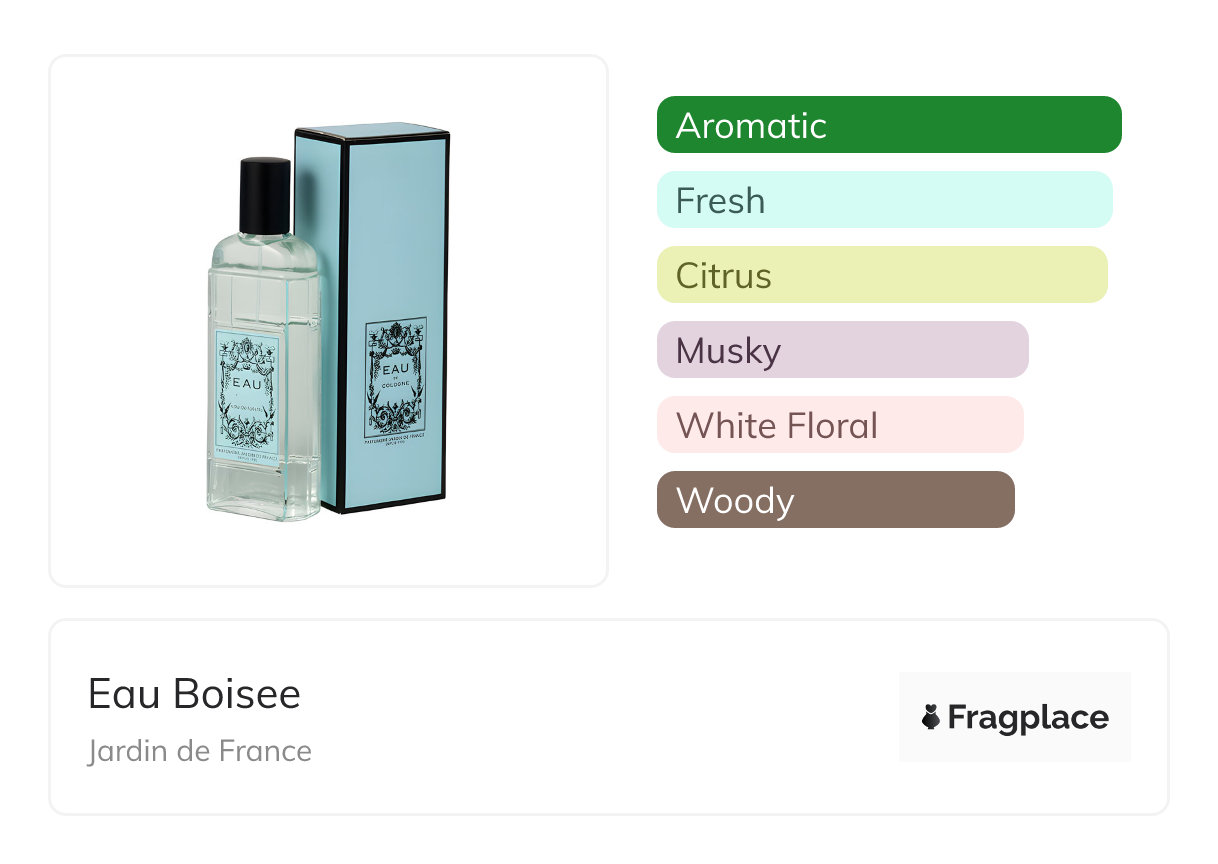Click the Fragplace wordmark text
Image resolution: width=1218 pixels, height=864 pixels.
point(1028,717)
